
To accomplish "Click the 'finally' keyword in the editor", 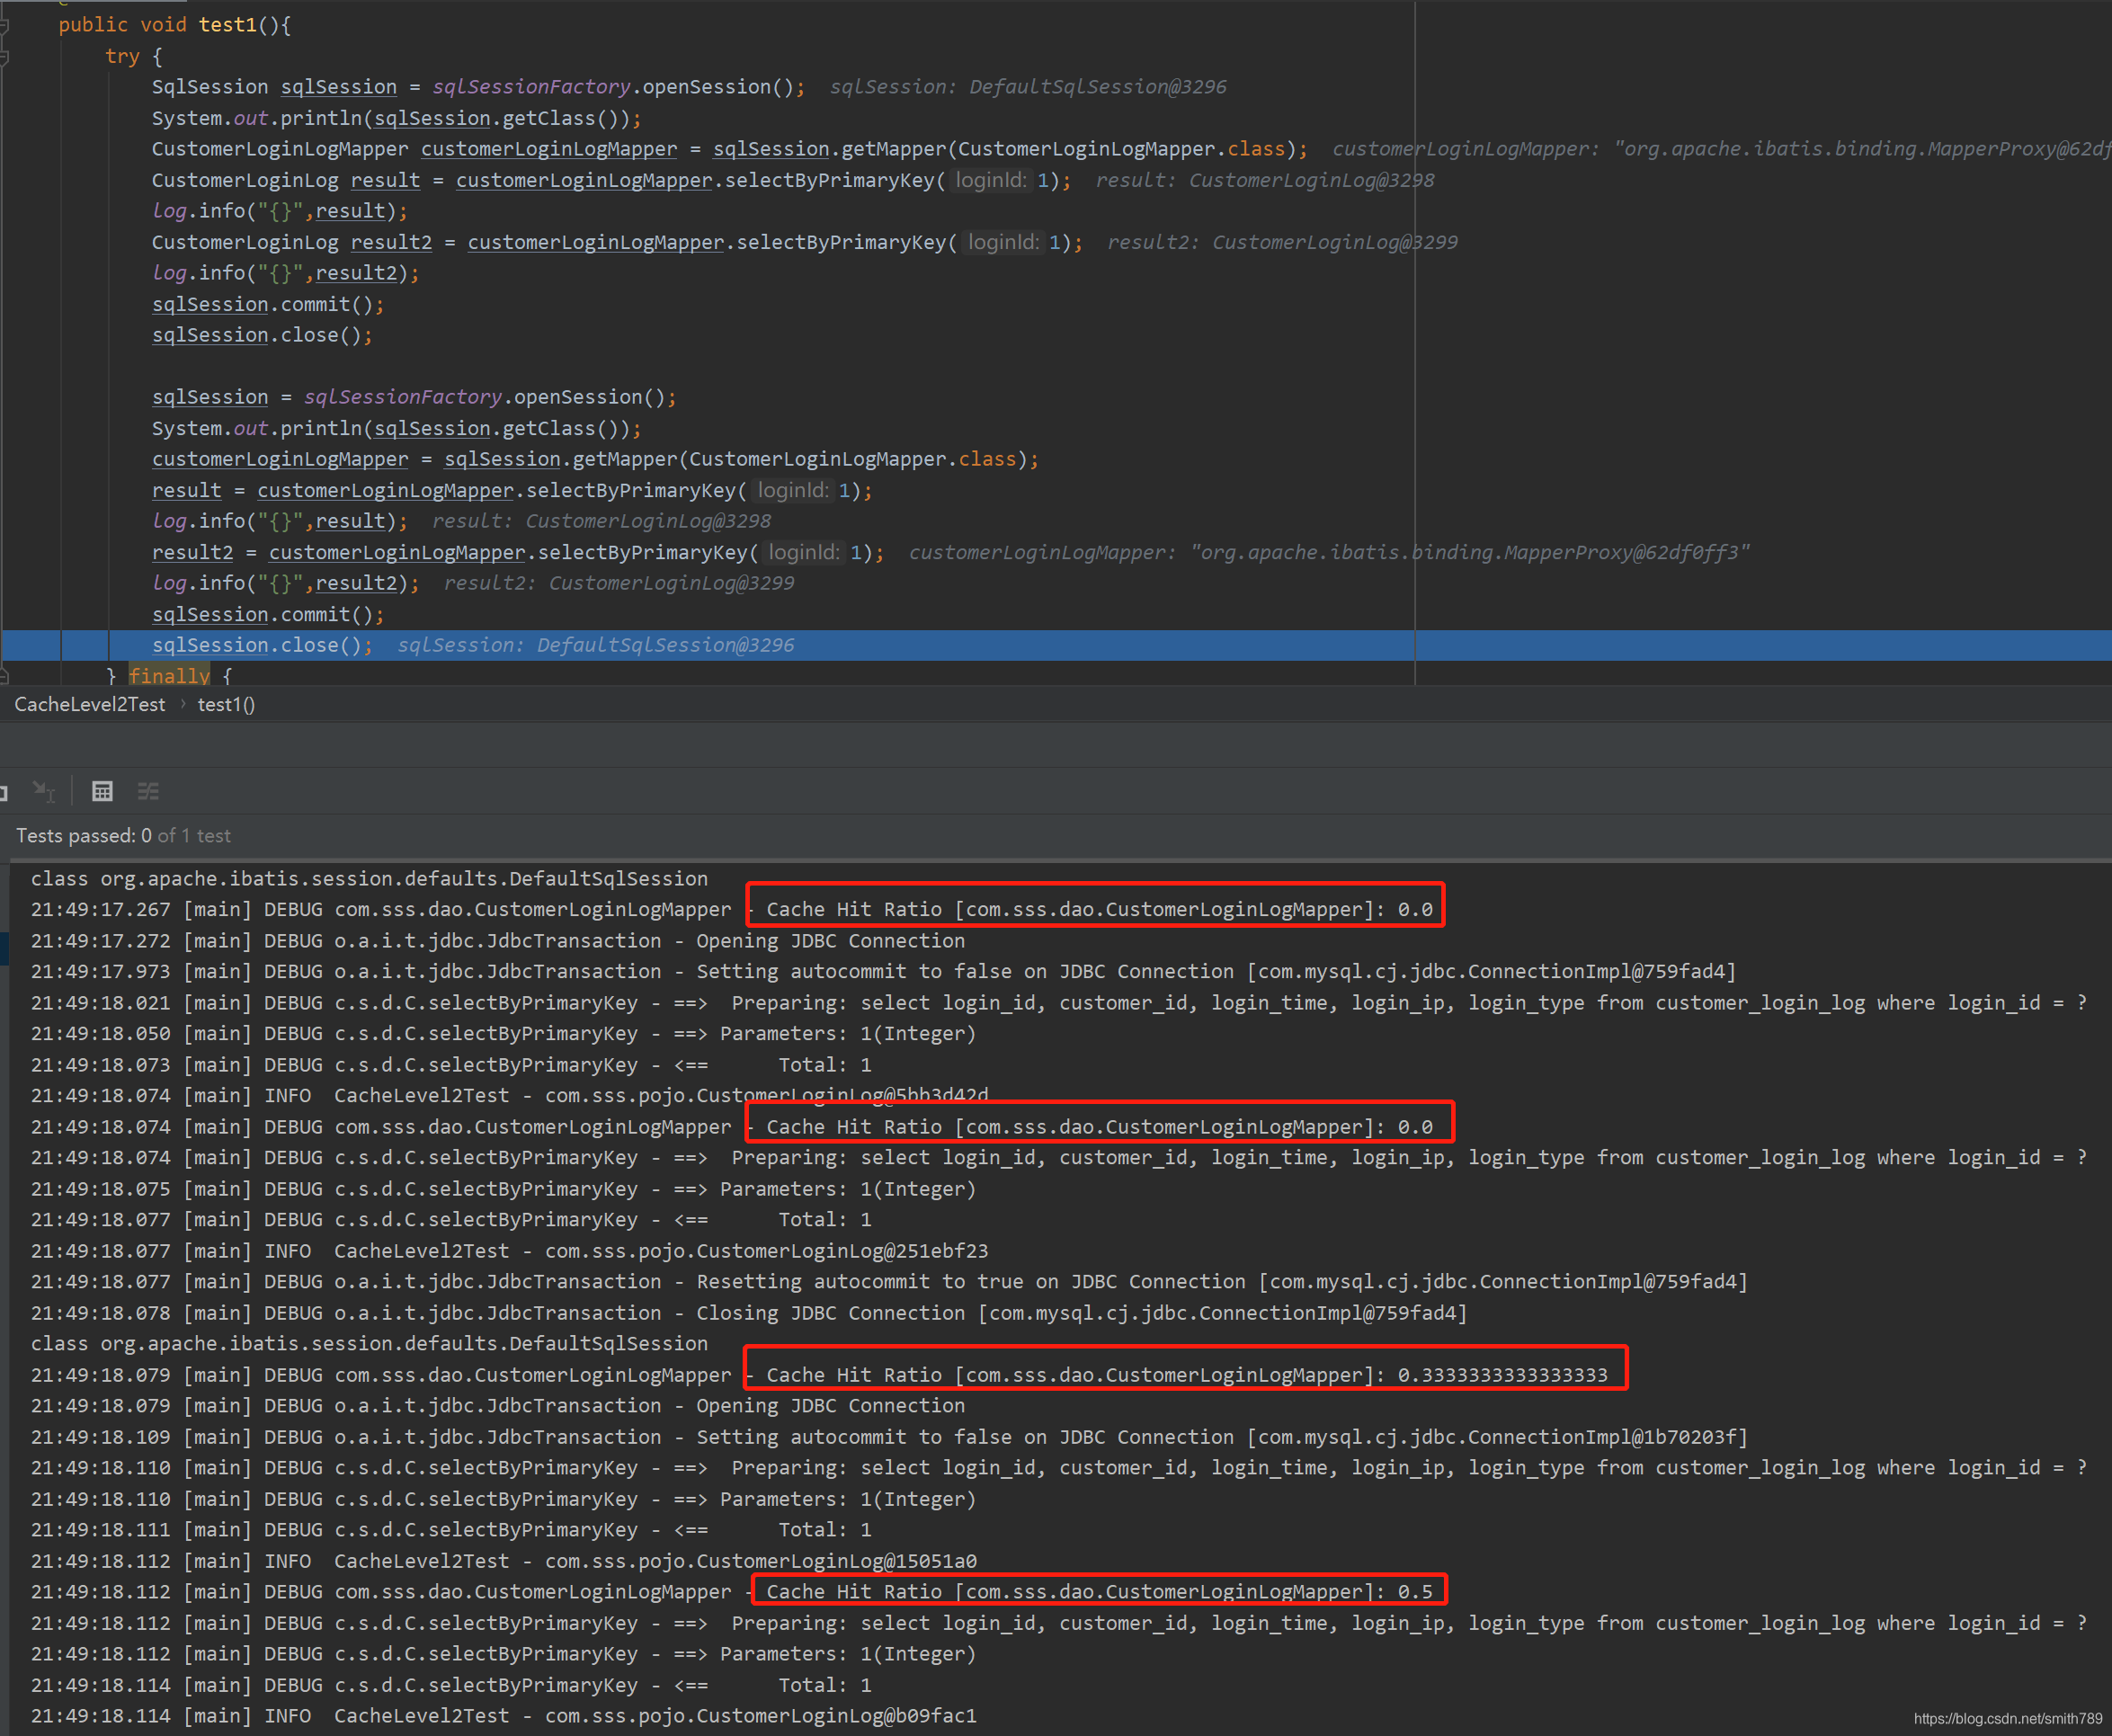I will point(169,676).
